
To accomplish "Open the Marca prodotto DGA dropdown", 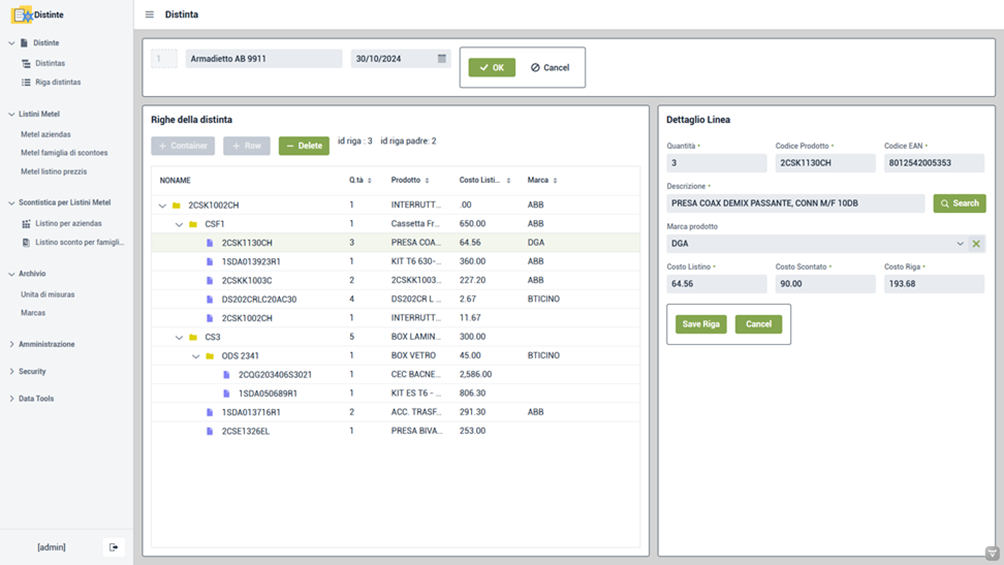I will pos(960,243).
